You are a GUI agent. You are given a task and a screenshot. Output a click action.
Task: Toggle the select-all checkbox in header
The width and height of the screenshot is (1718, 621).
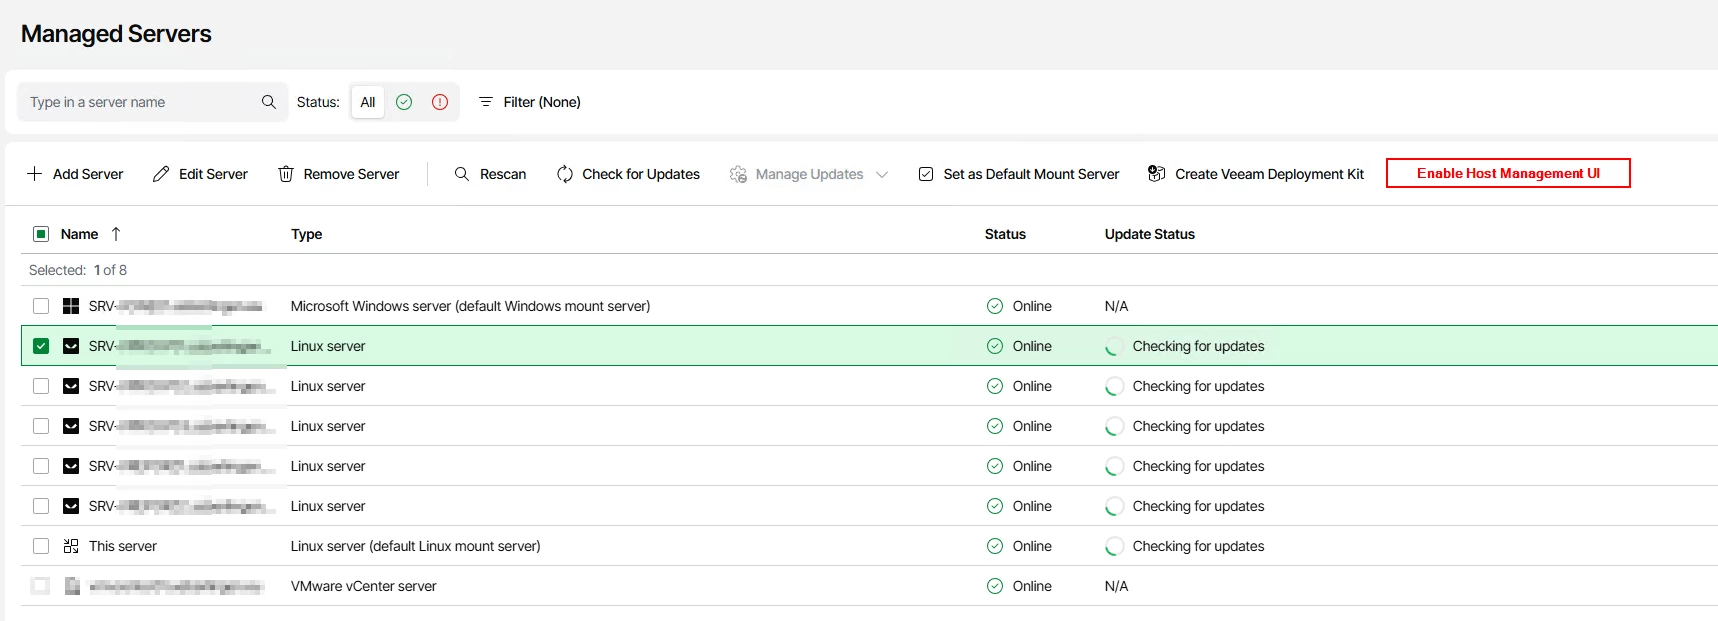pyautogui.click(x=41, y=234)
